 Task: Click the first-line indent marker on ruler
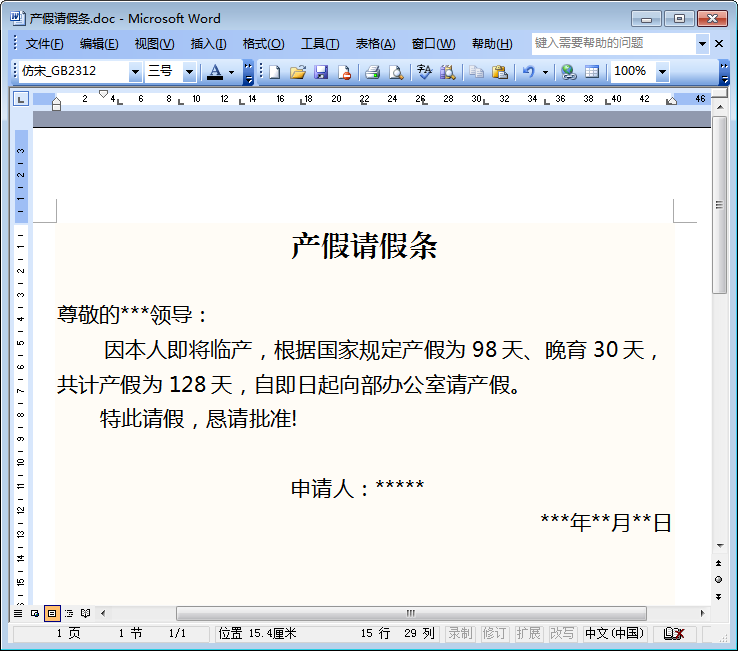click(x=104, y=94)
